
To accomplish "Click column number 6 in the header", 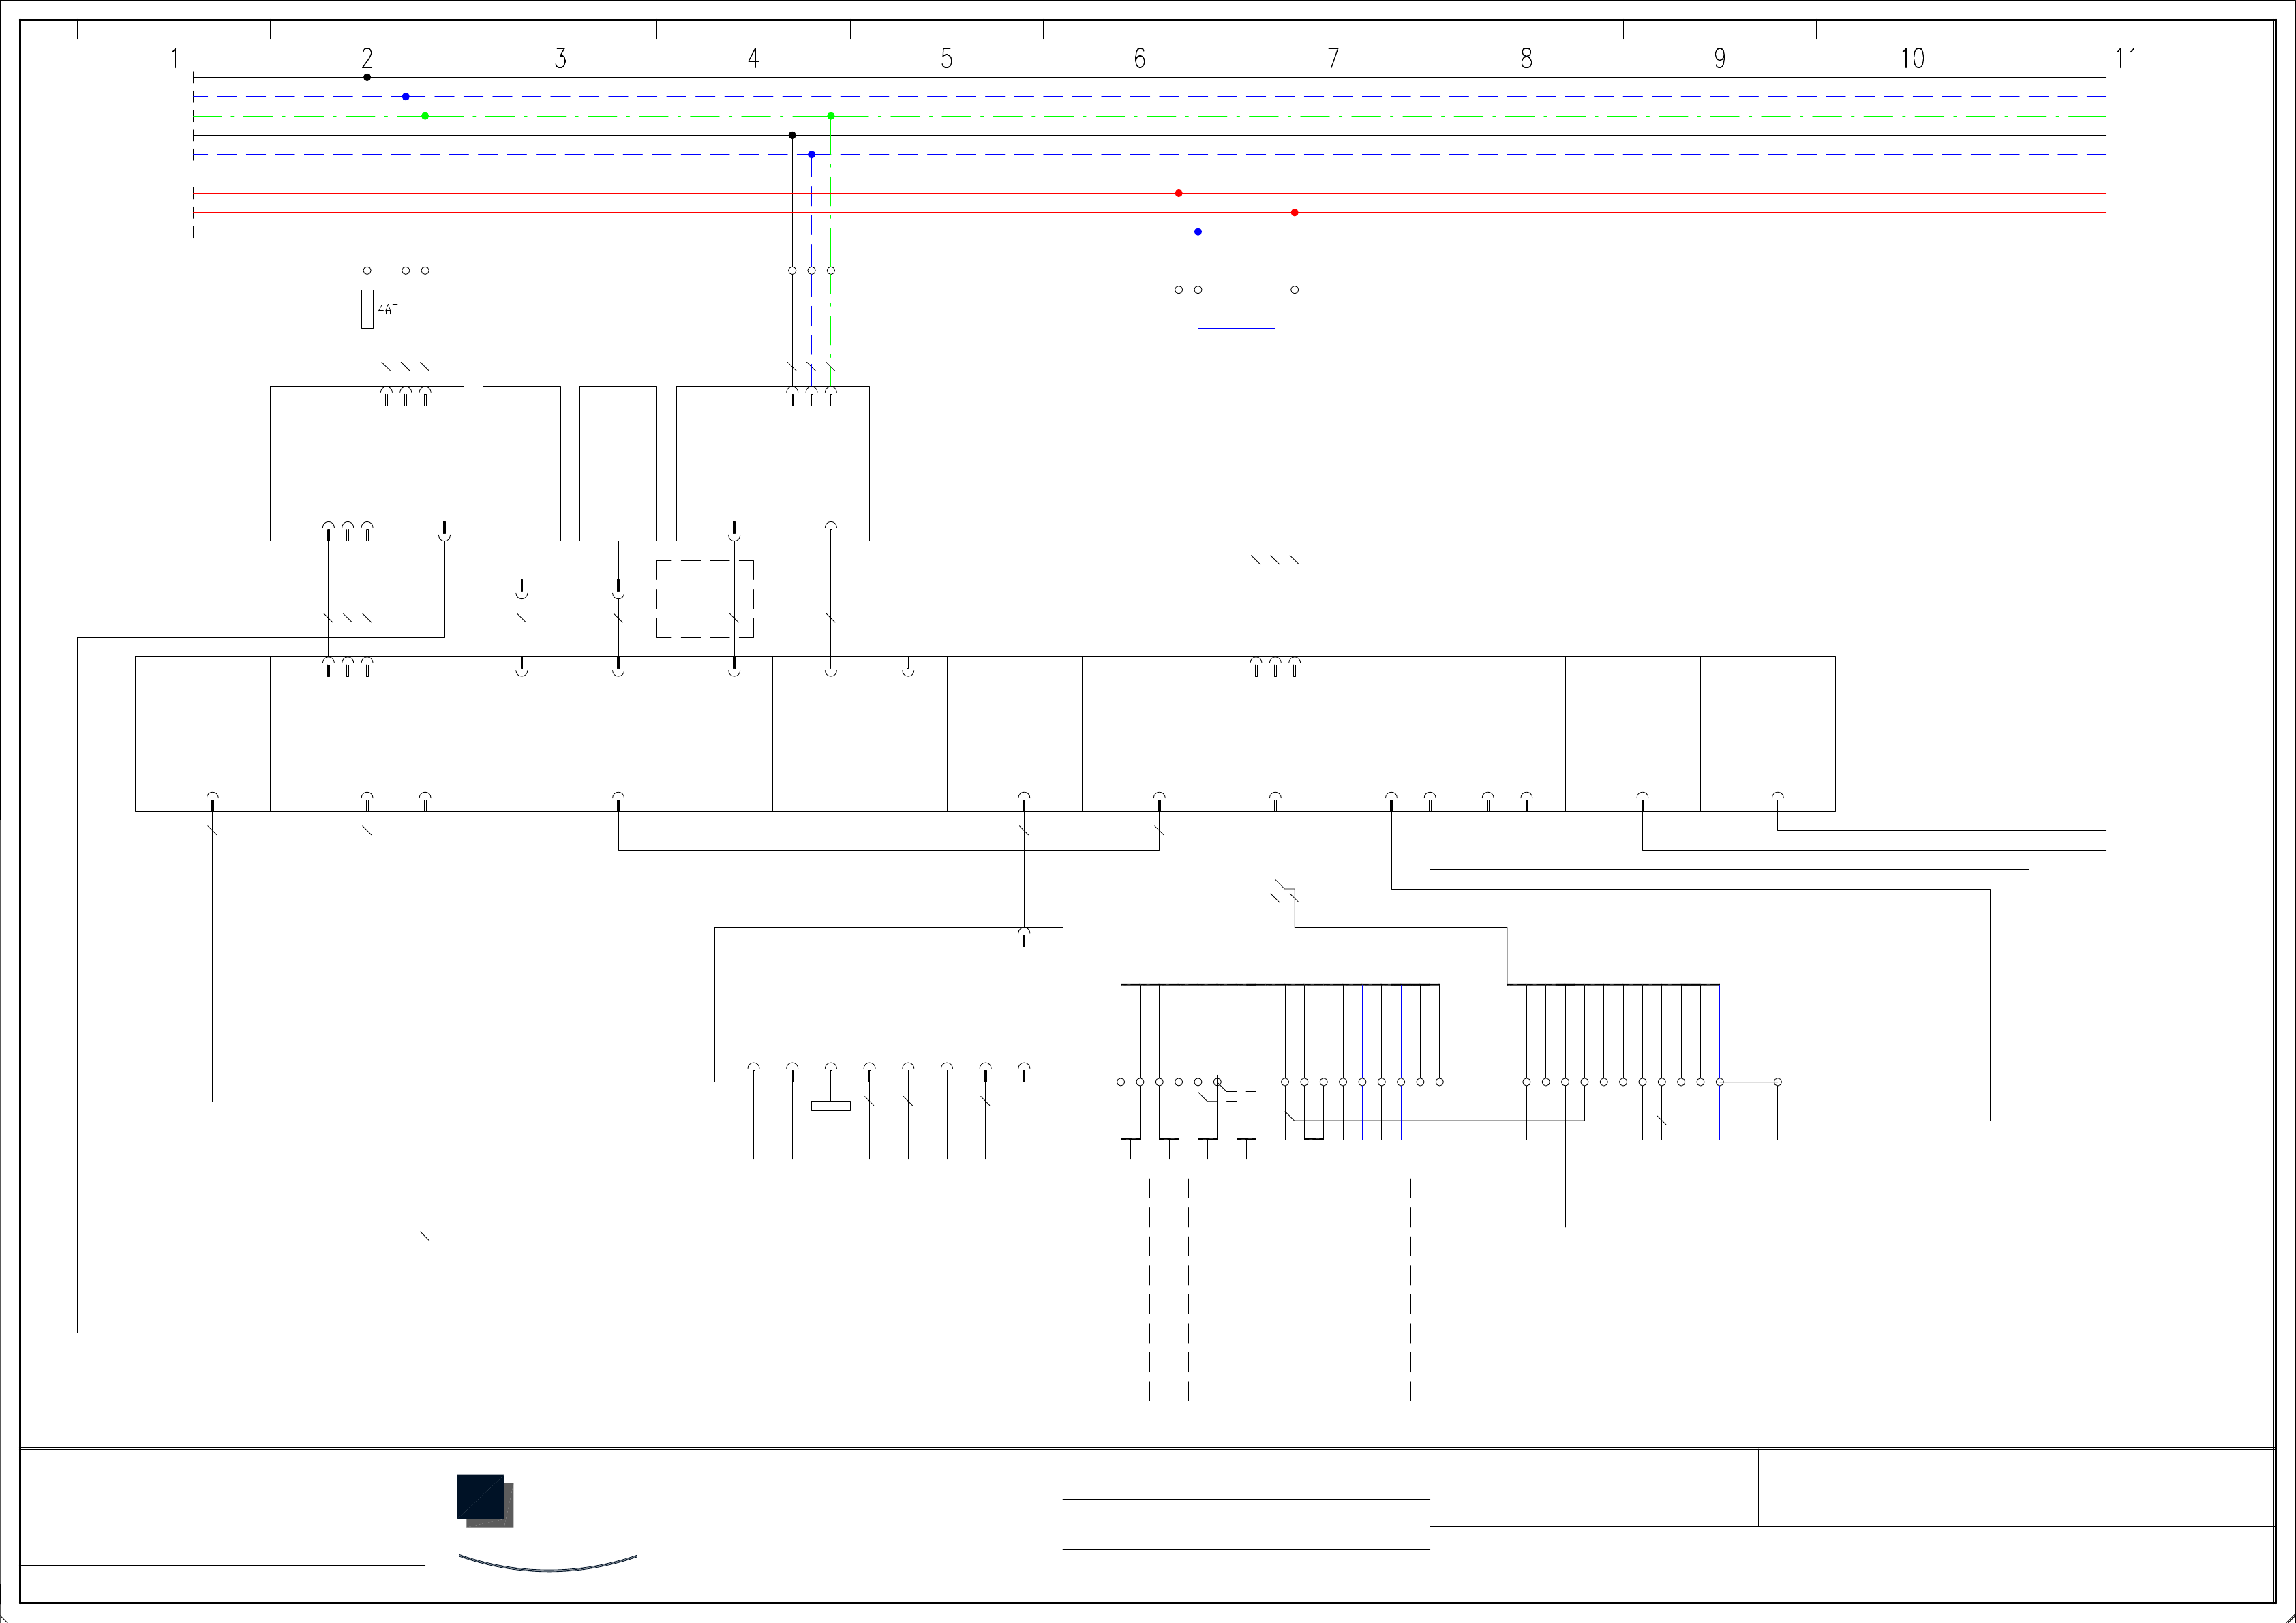I will [x=1140, y=59].
